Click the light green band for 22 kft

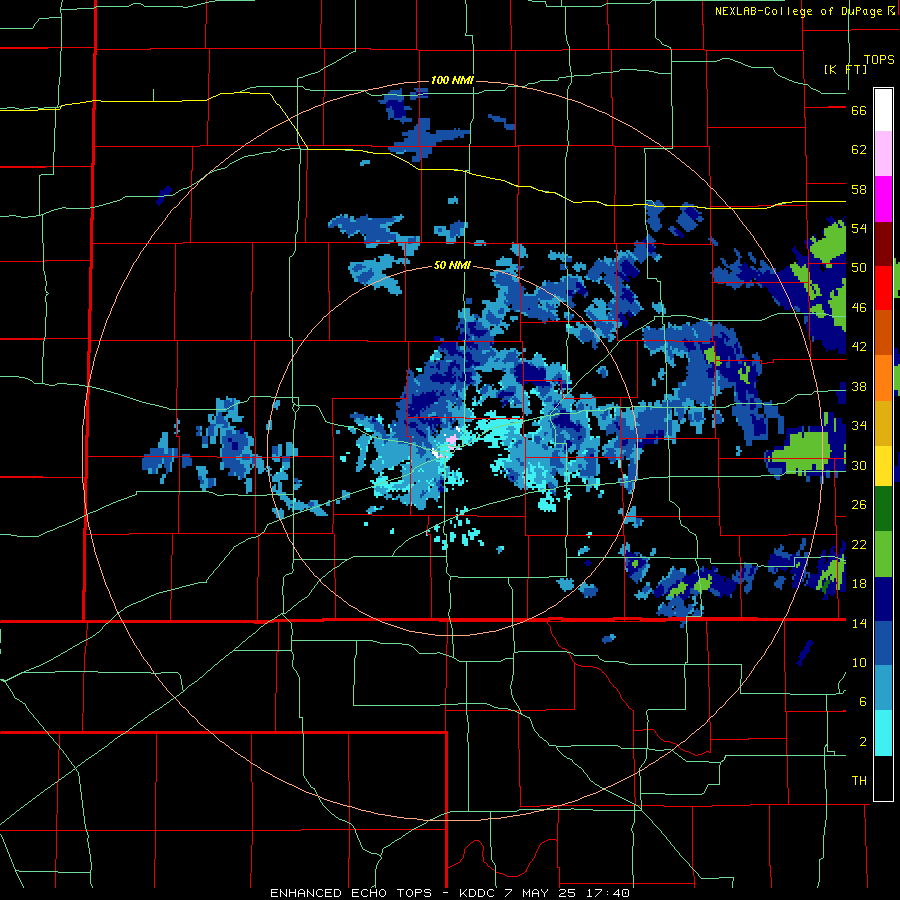click(883, 554)
